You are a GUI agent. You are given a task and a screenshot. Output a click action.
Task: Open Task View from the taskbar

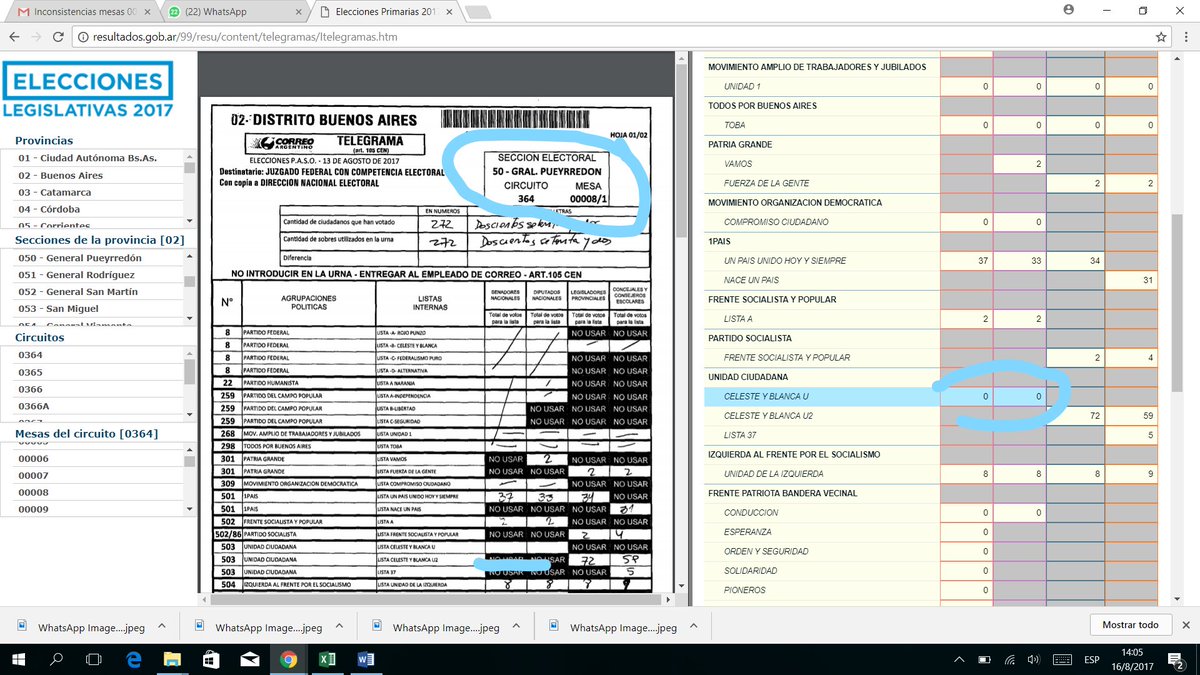(93, 659)
